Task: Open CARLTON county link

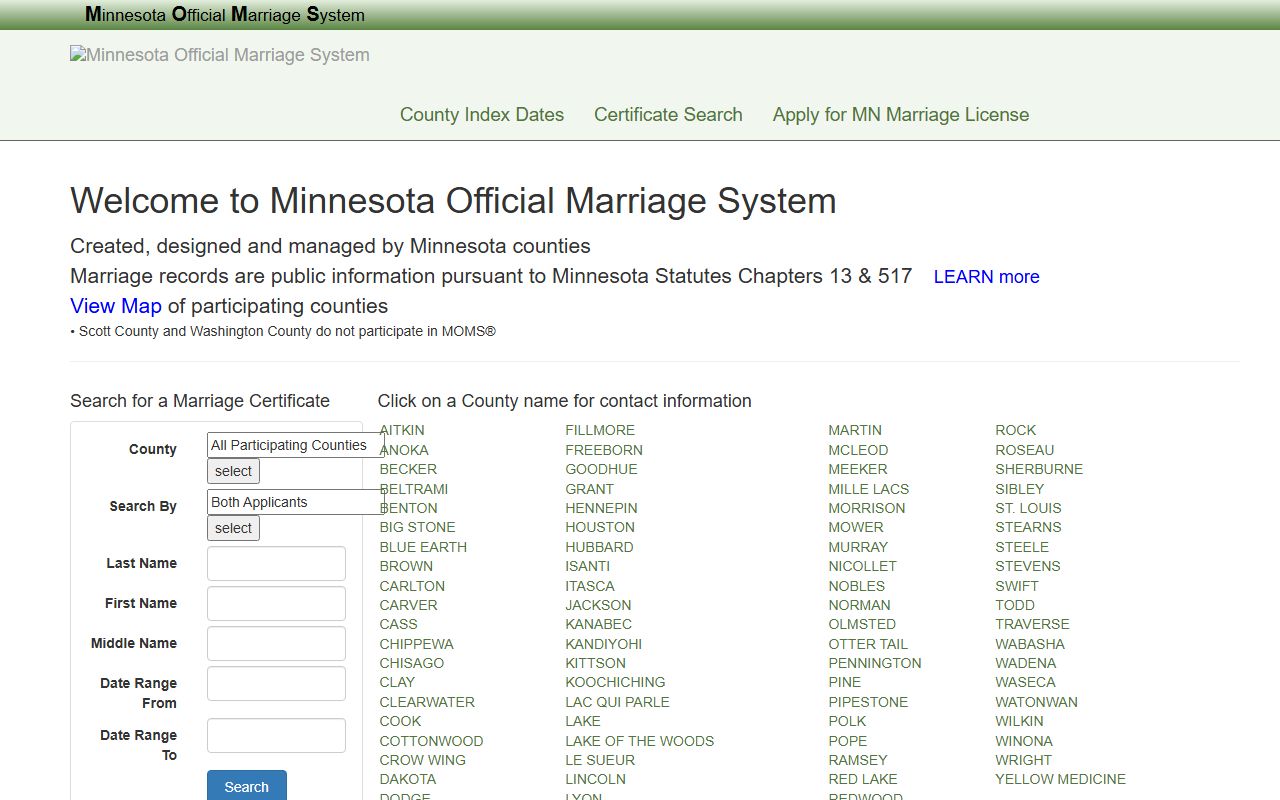Action: tap(412, 586)
